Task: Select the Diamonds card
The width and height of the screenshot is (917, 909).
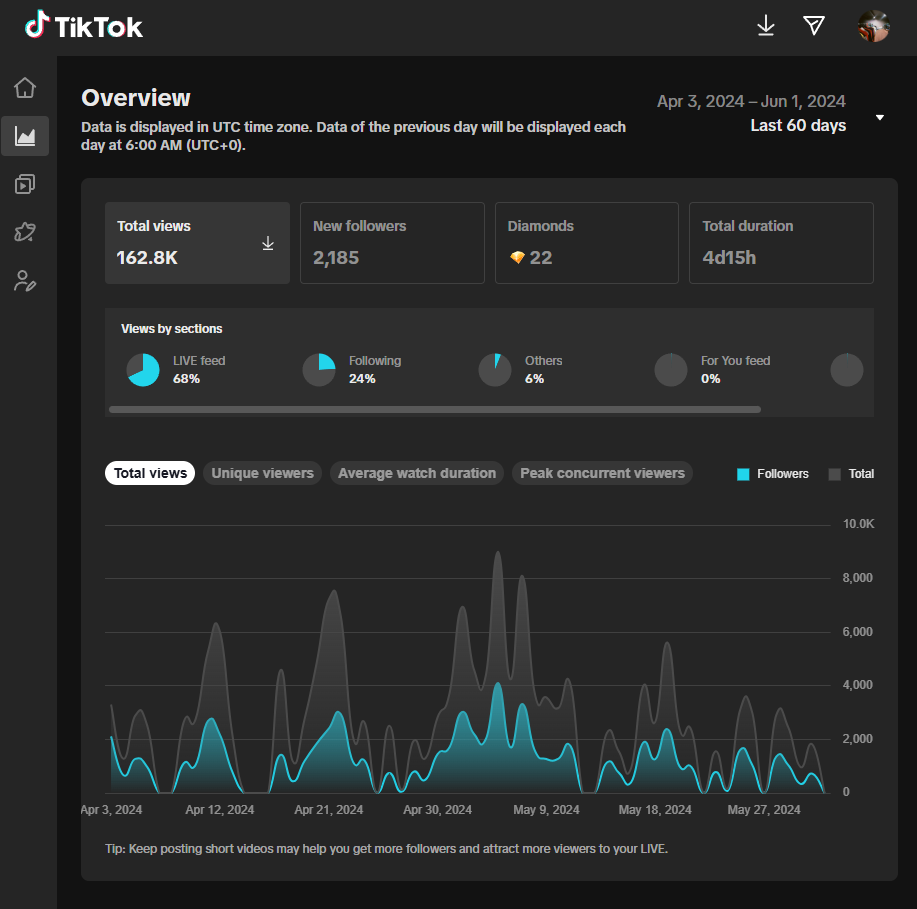Action: (x=587, y=243)
